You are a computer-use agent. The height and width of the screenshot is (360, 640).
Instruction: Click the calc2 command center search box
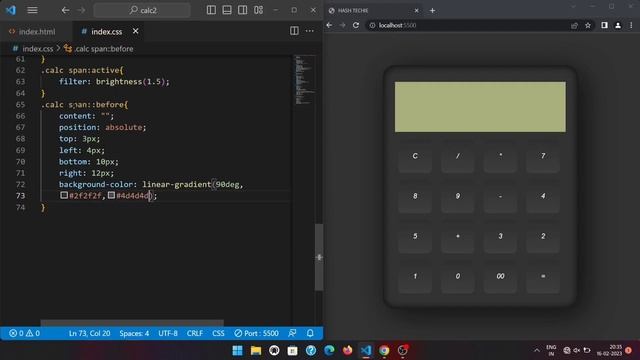click(x=142, y=10)
